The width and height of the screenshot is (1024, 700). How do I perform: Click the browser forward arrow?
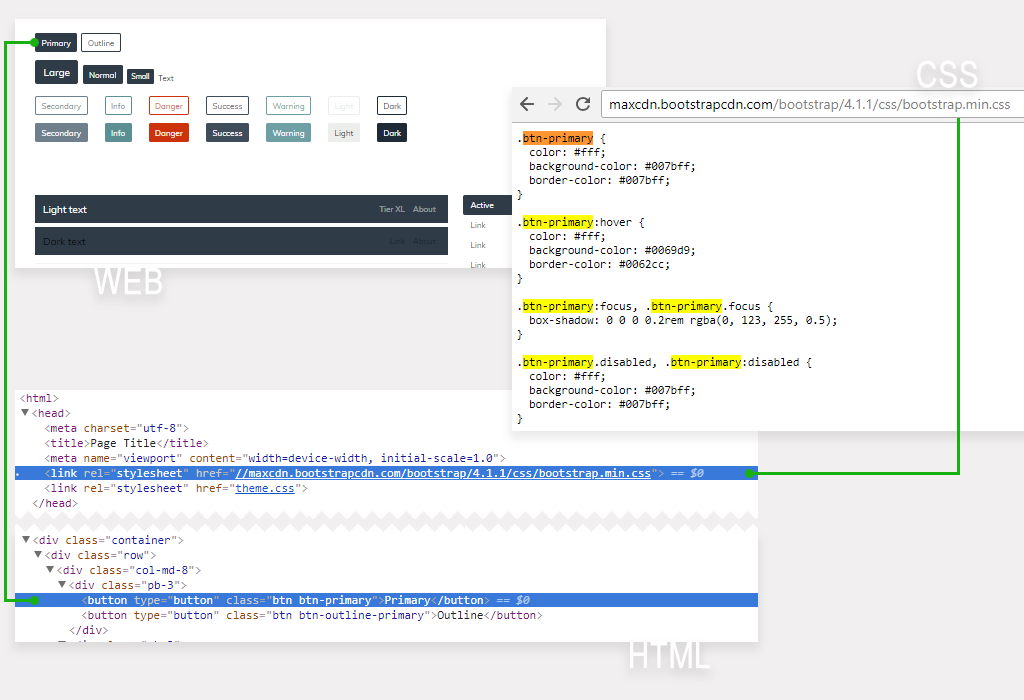tap(555, 104)
